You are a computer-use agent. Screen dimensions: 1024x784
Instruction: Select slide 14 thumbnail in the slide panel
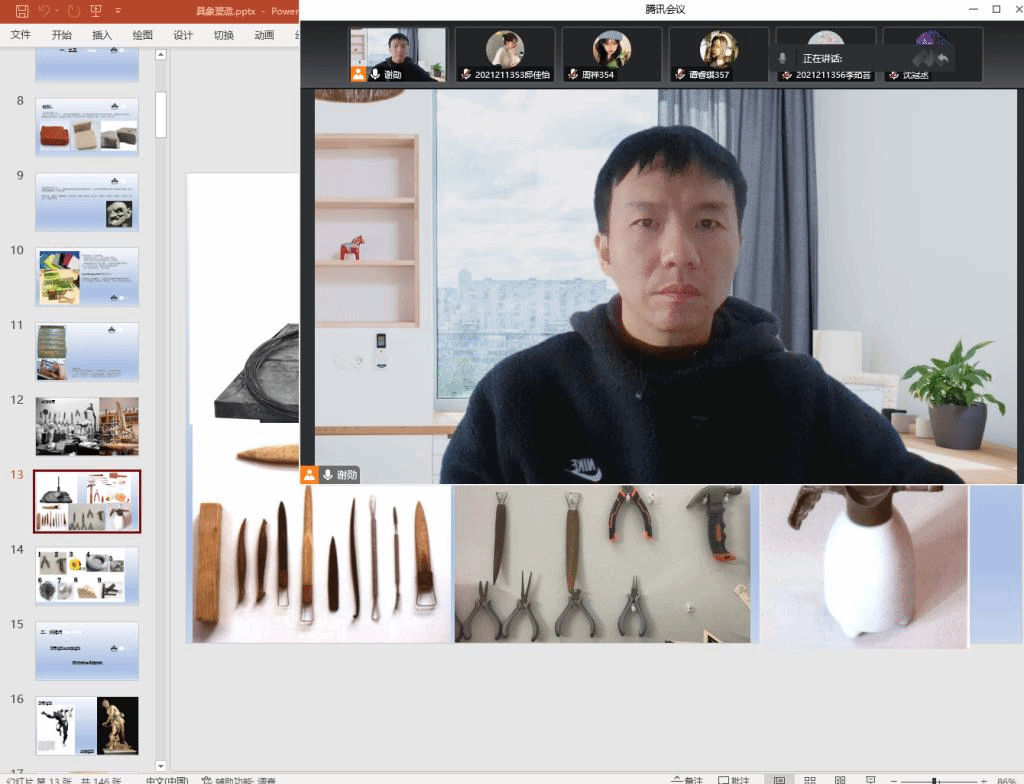(x=87, y=575)
